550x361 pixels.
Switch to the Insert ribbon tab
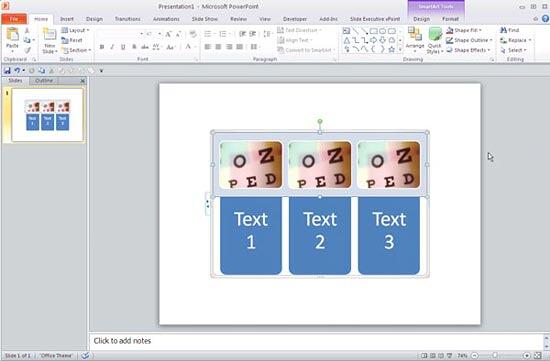tap(67, 19)
